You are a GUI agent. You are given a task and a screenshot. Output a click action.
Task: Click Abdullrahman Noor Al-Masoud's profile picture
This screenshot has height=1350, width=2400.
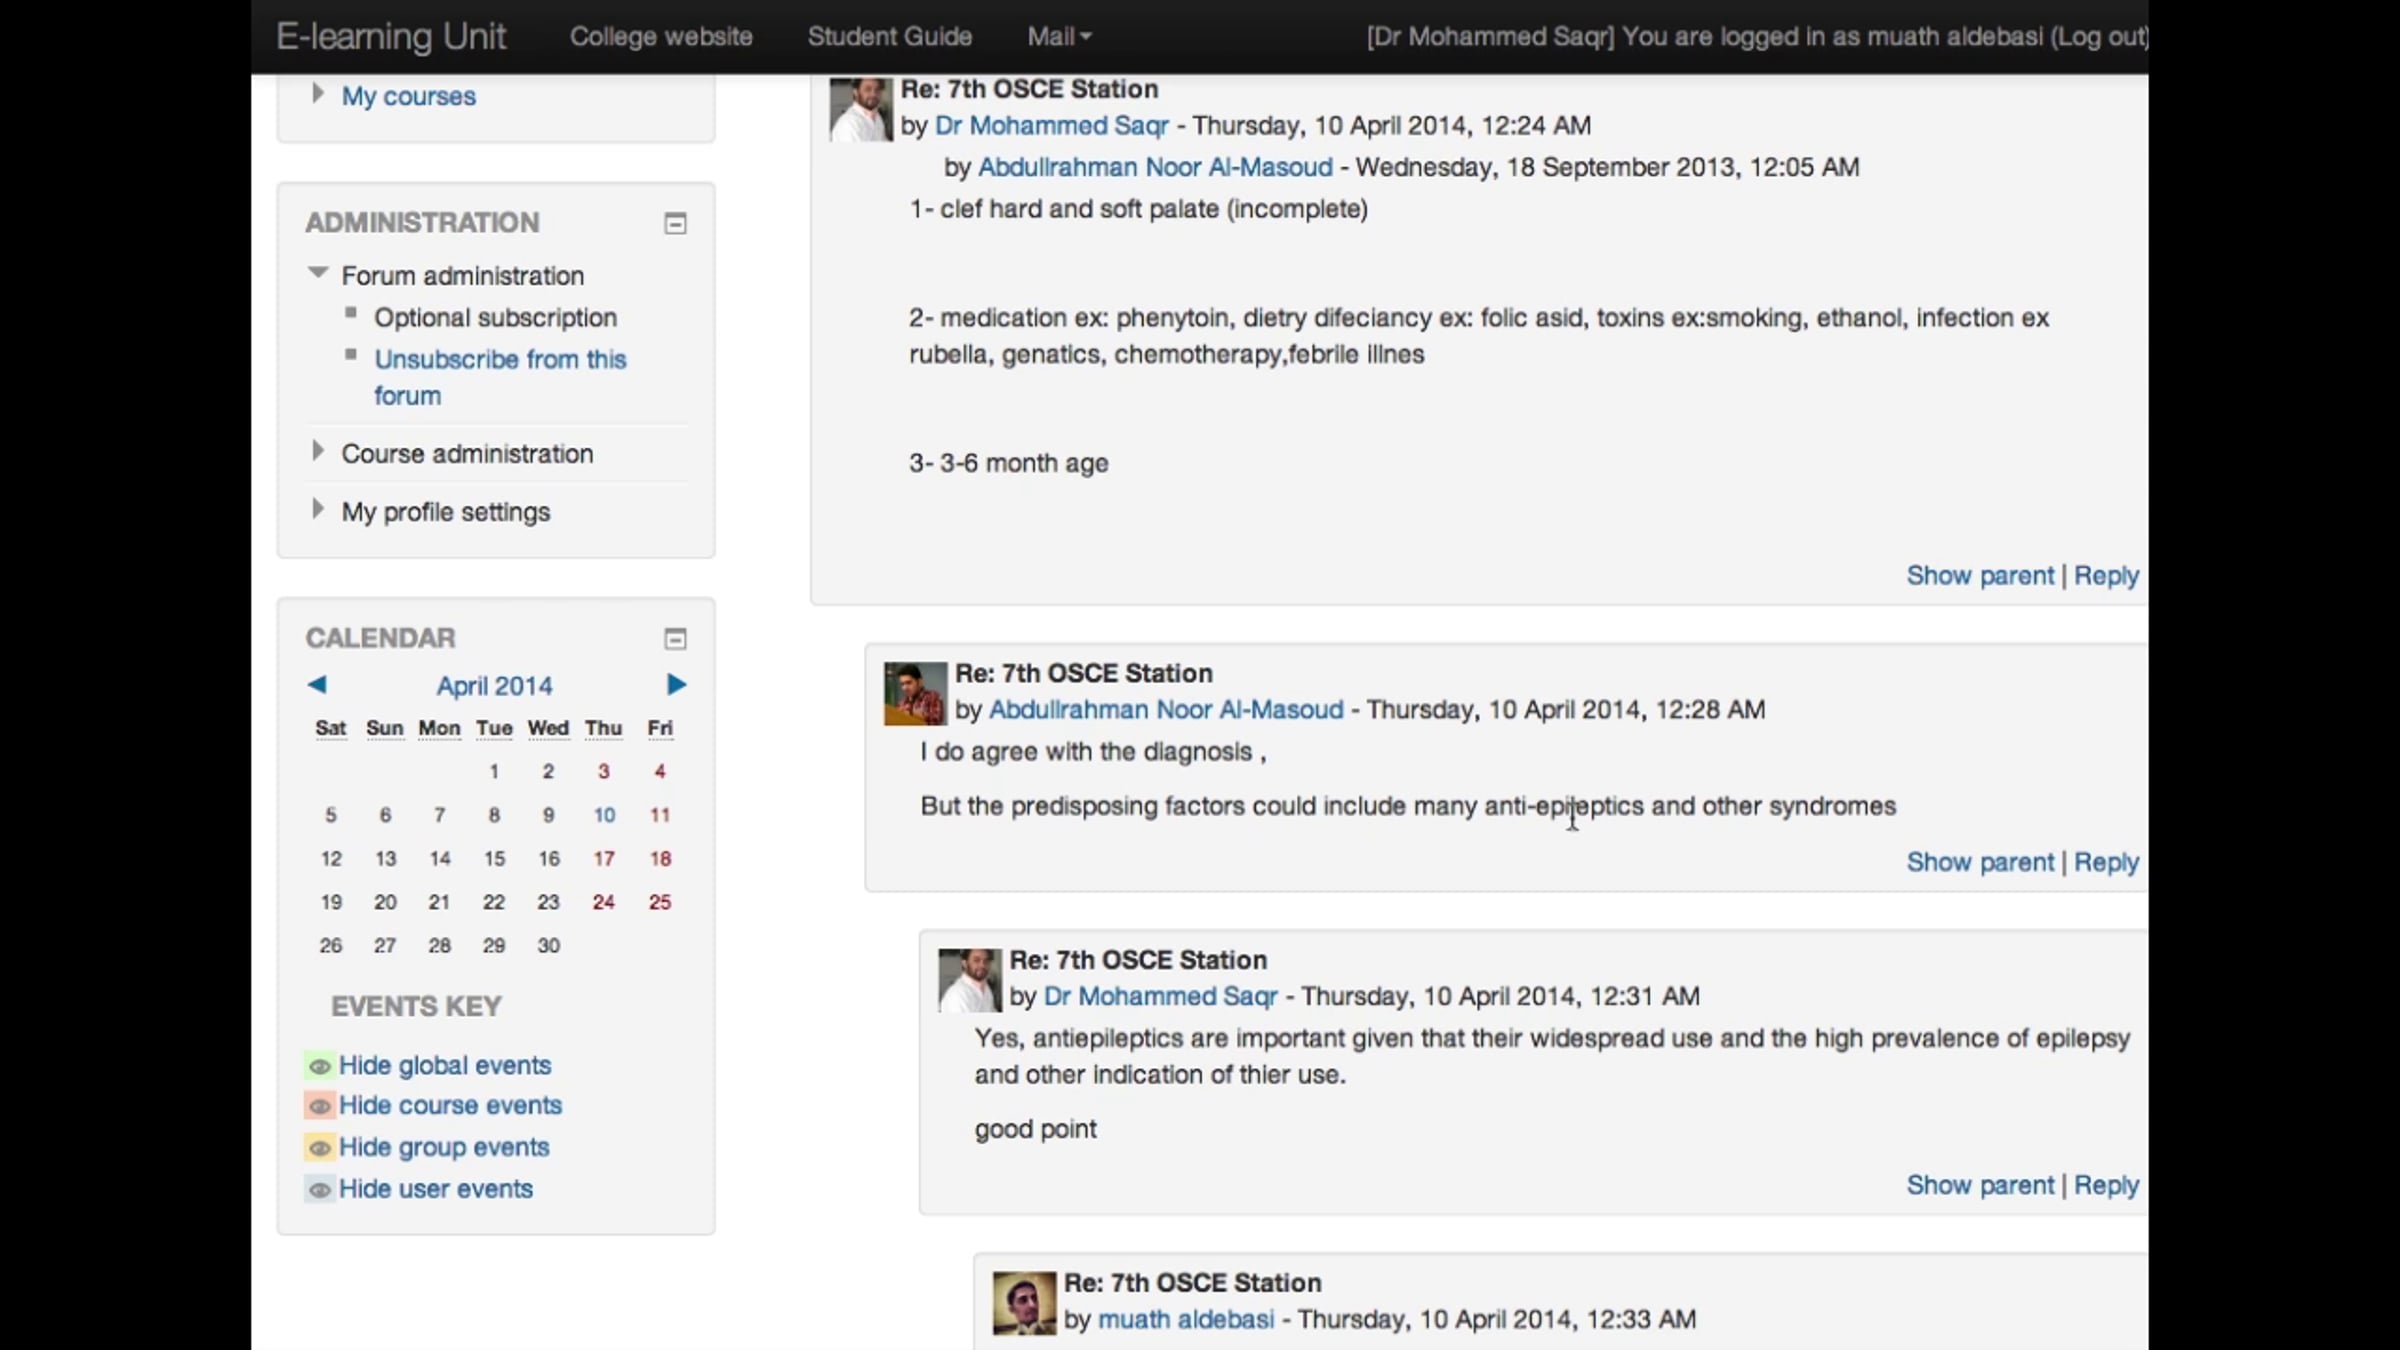(914, 693)
